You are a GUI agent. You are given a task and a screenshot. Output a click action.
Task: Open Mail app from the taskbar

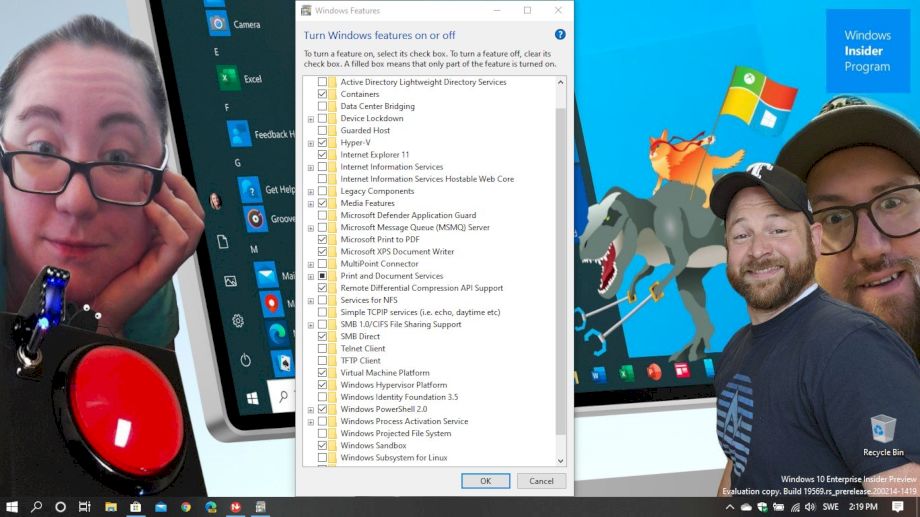point(161,506)
